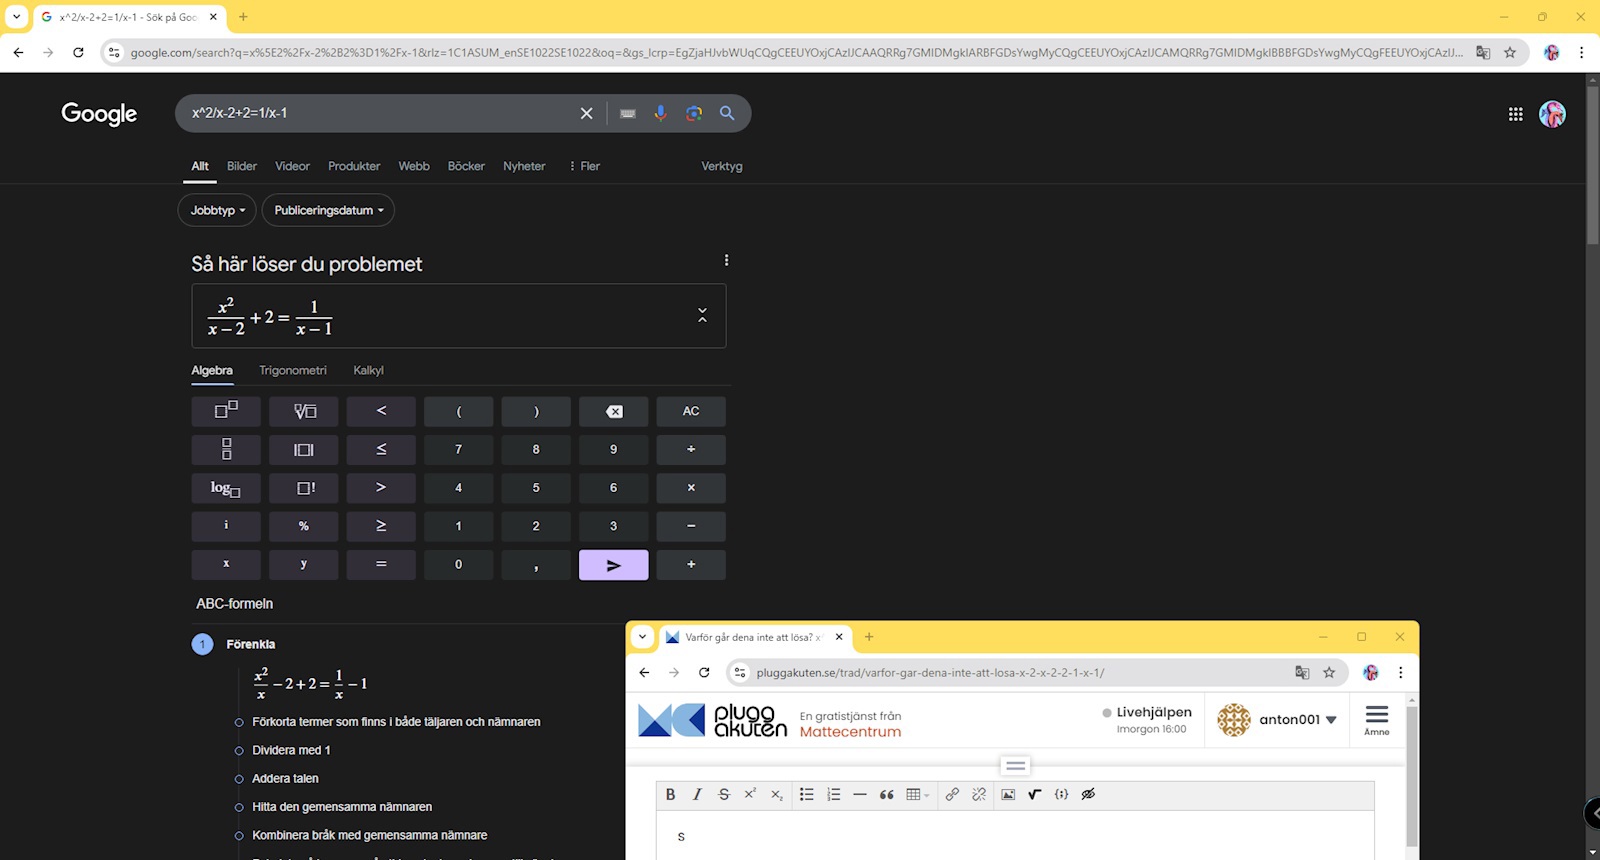Submit the equation with the purple arrow button
The height and width of the screenshot is (860, 1600).
coord(613,565)
